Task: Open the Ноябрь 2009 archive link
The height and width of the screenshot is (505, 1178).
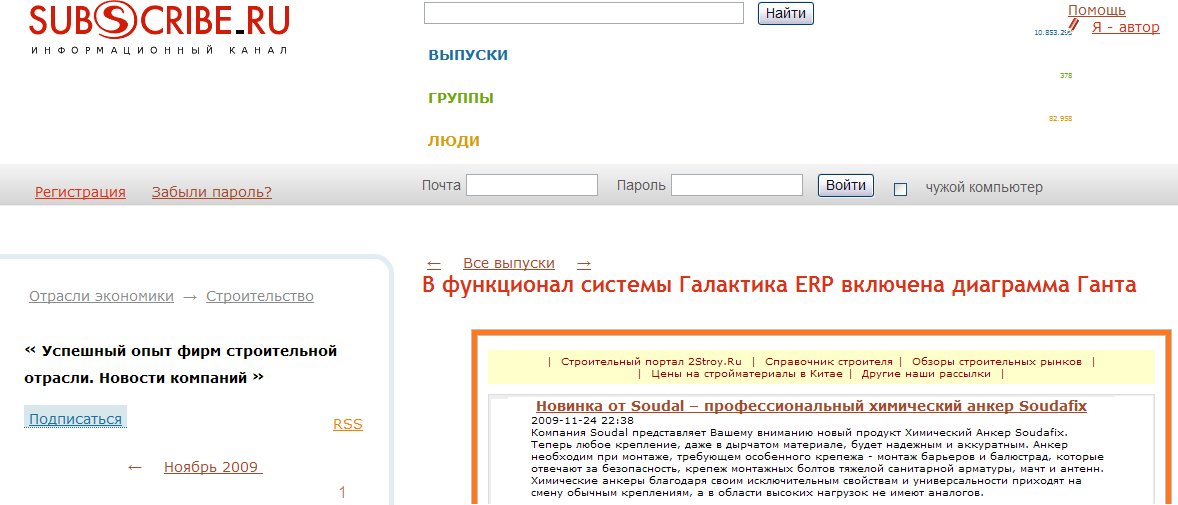Action: 213,467
